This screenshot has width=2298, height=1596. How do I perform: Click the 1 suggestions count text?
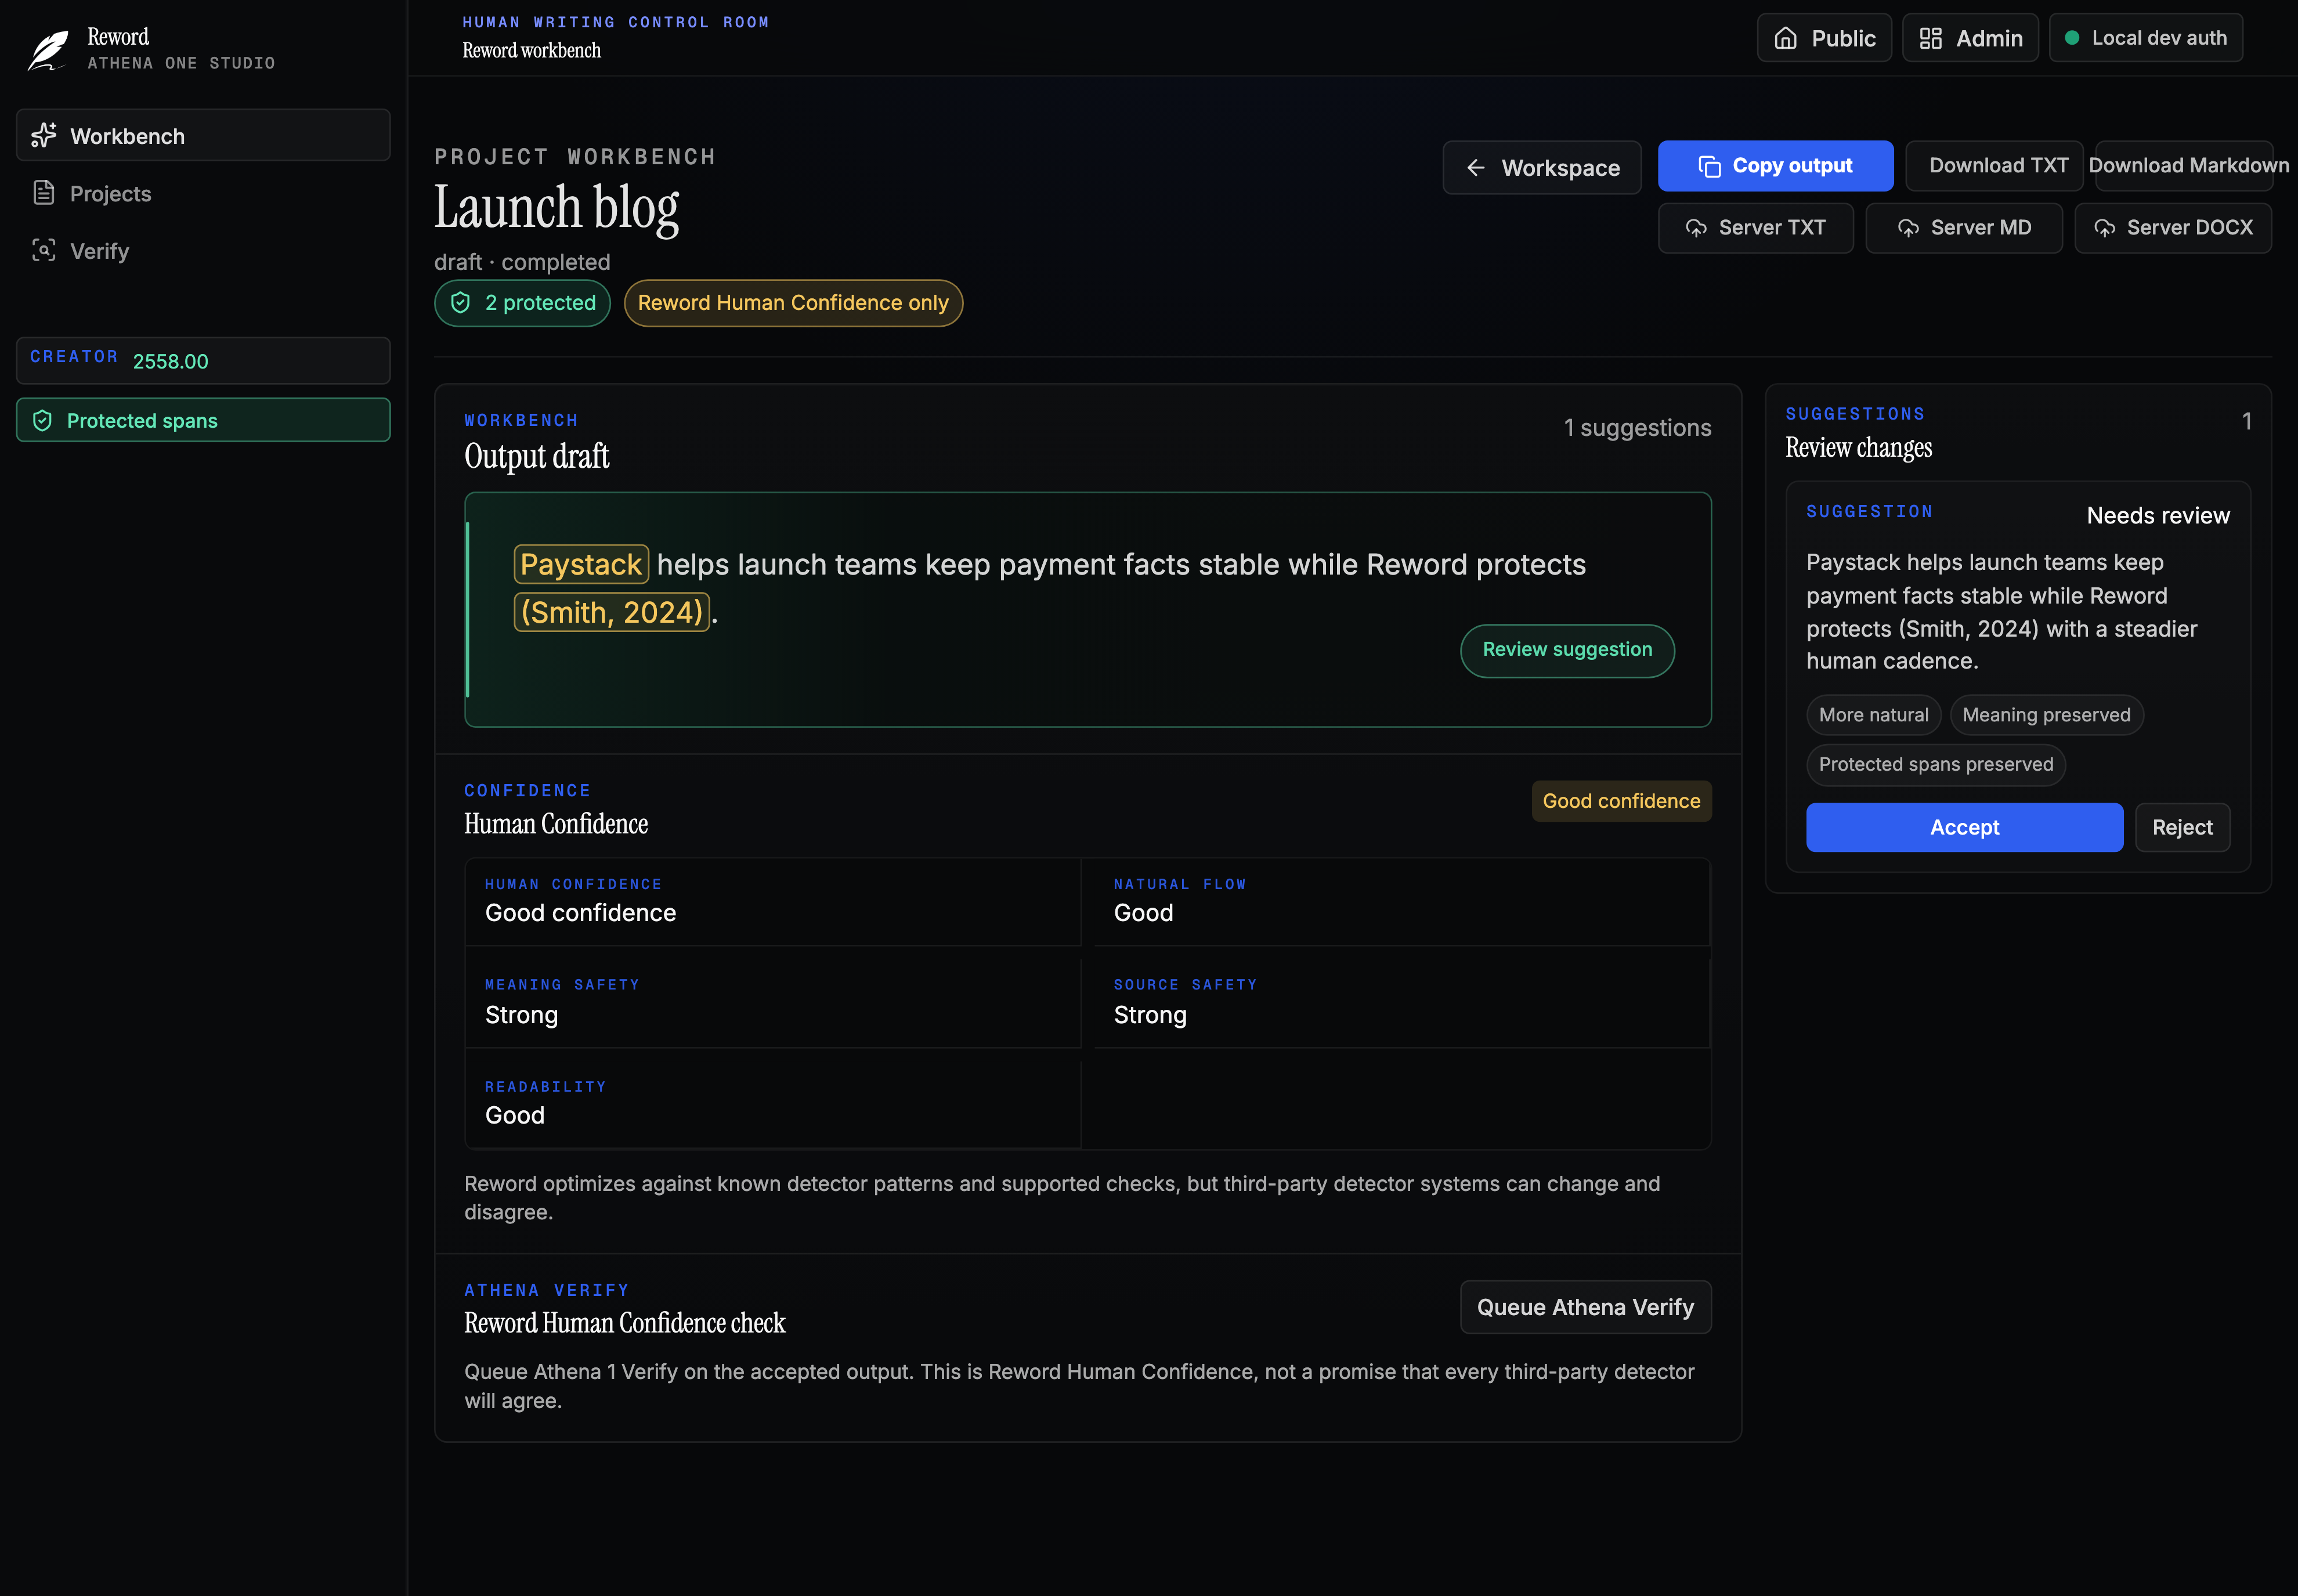pos(1637,428)
